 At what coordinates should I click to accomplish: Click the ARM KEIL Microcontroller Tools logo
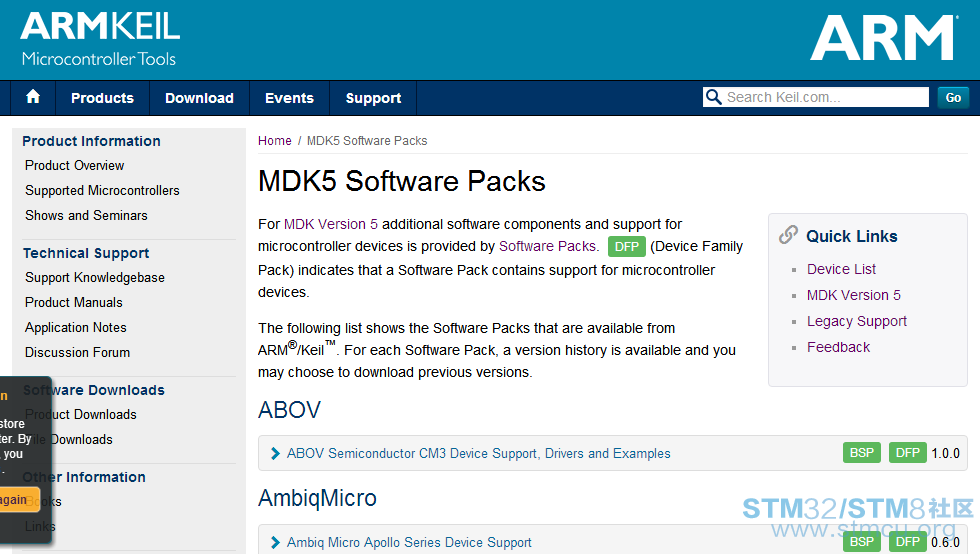point(100,39)
